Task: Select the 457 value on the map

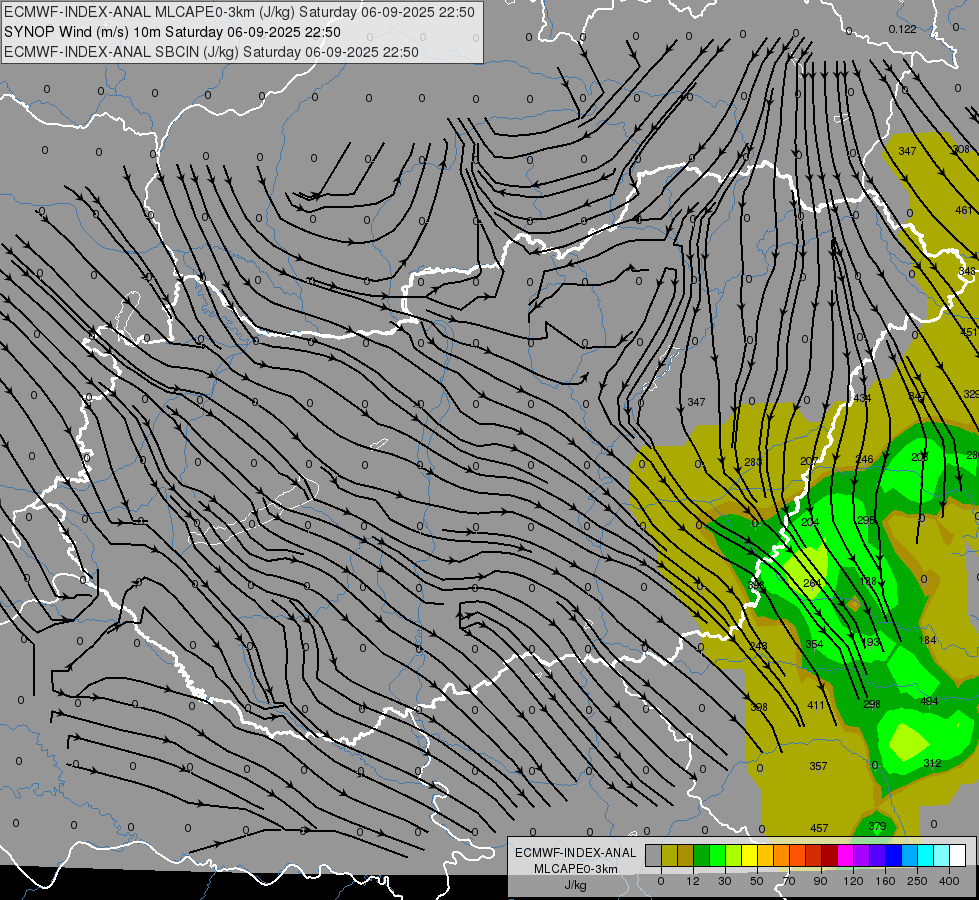Action: tap(819, 828)
